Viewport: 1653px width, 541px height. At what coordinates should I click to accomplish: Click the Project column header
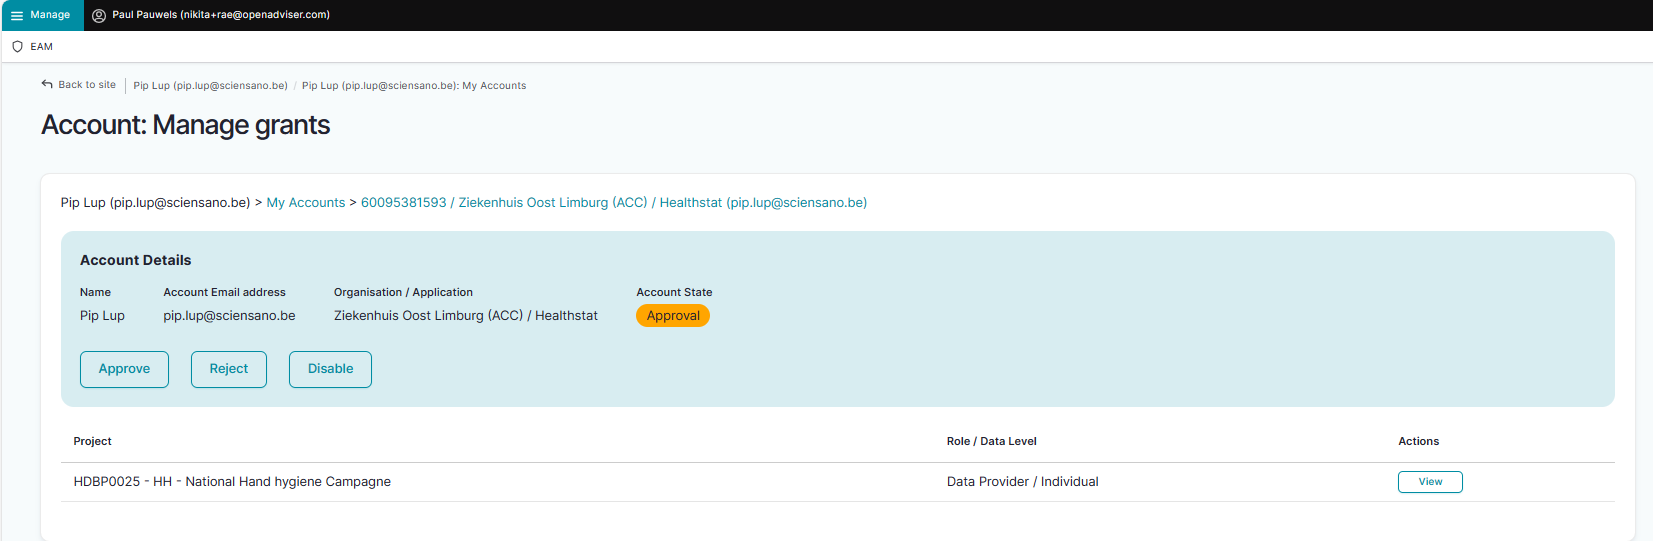point(92,441)
